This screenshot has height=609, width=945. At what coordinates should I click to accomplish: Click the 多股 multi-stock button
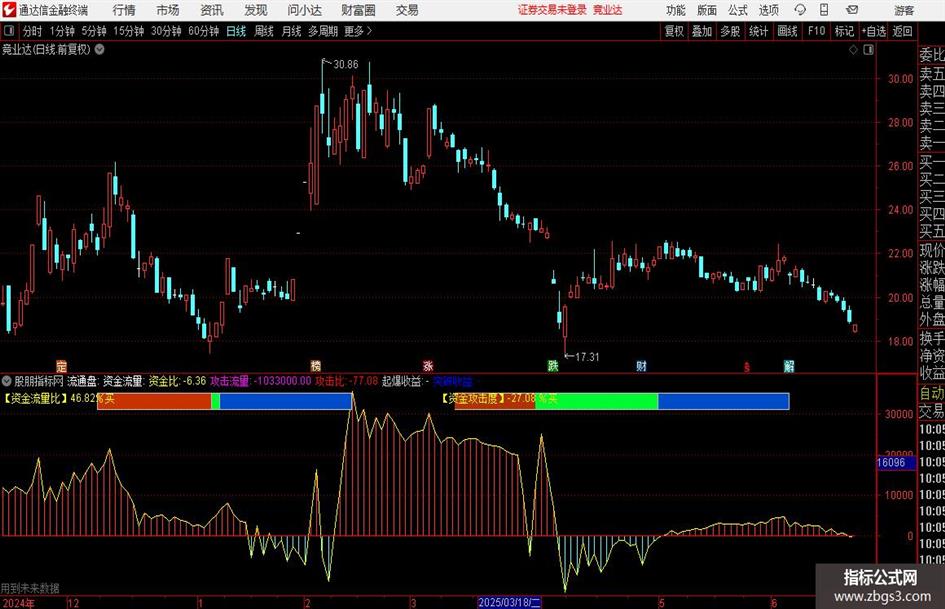(x=730, y=31)
